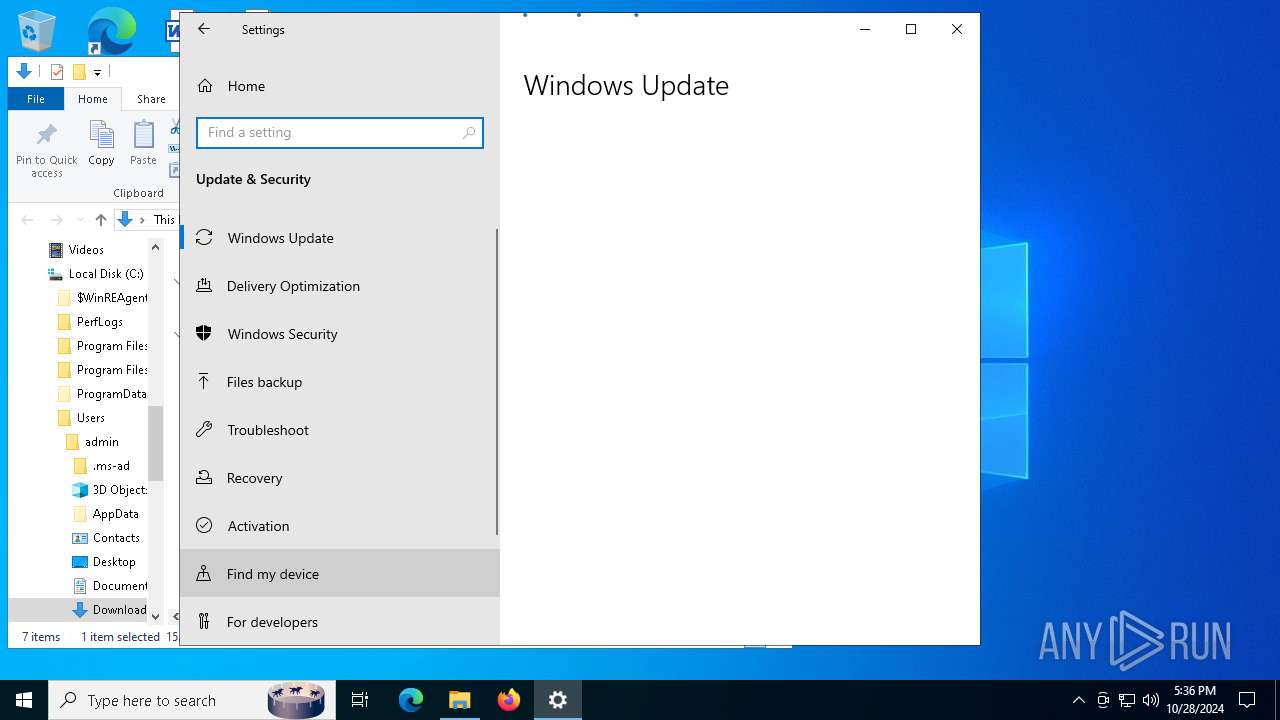Select Local Disk (C:) in tree
This screenshot has width=1280, height=720.
(97, 274)
